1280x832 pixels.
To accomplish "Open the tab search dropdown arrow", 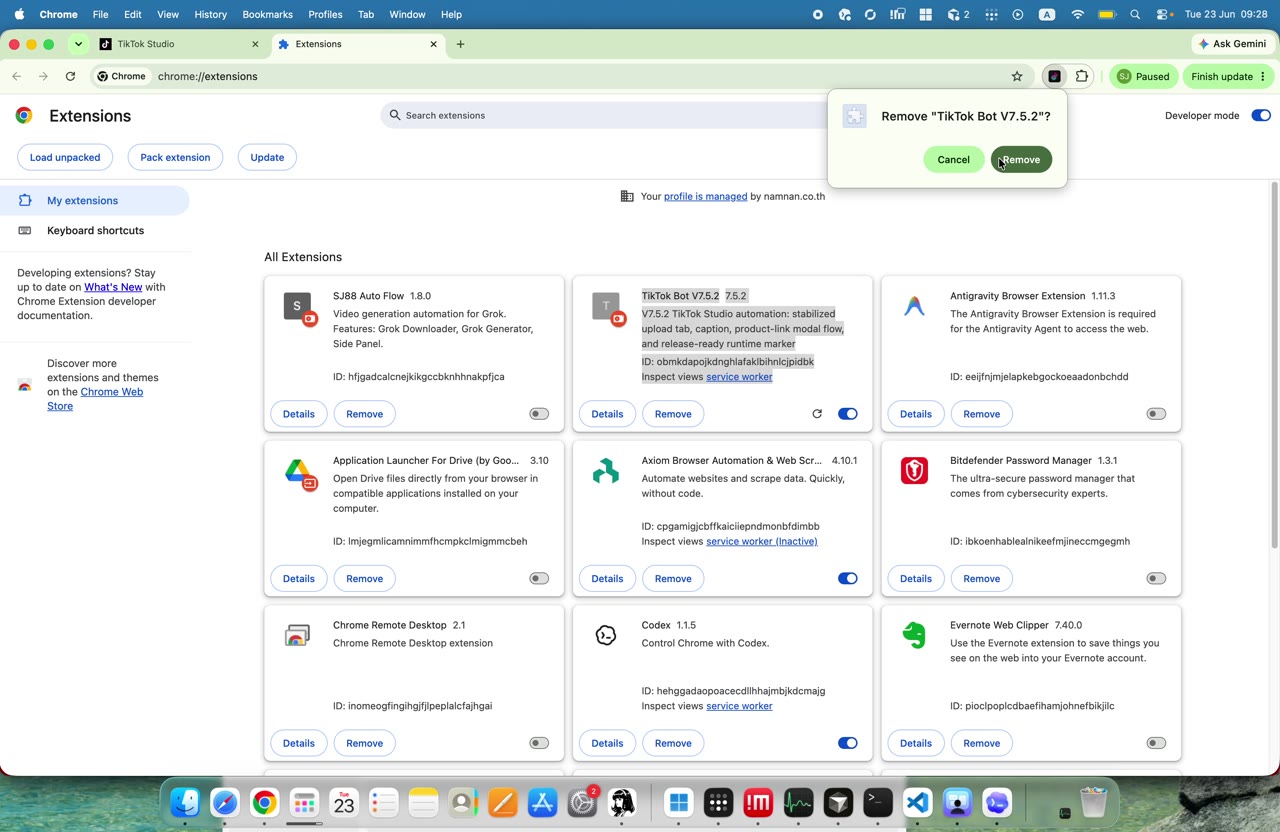I will tap(78, 44).
